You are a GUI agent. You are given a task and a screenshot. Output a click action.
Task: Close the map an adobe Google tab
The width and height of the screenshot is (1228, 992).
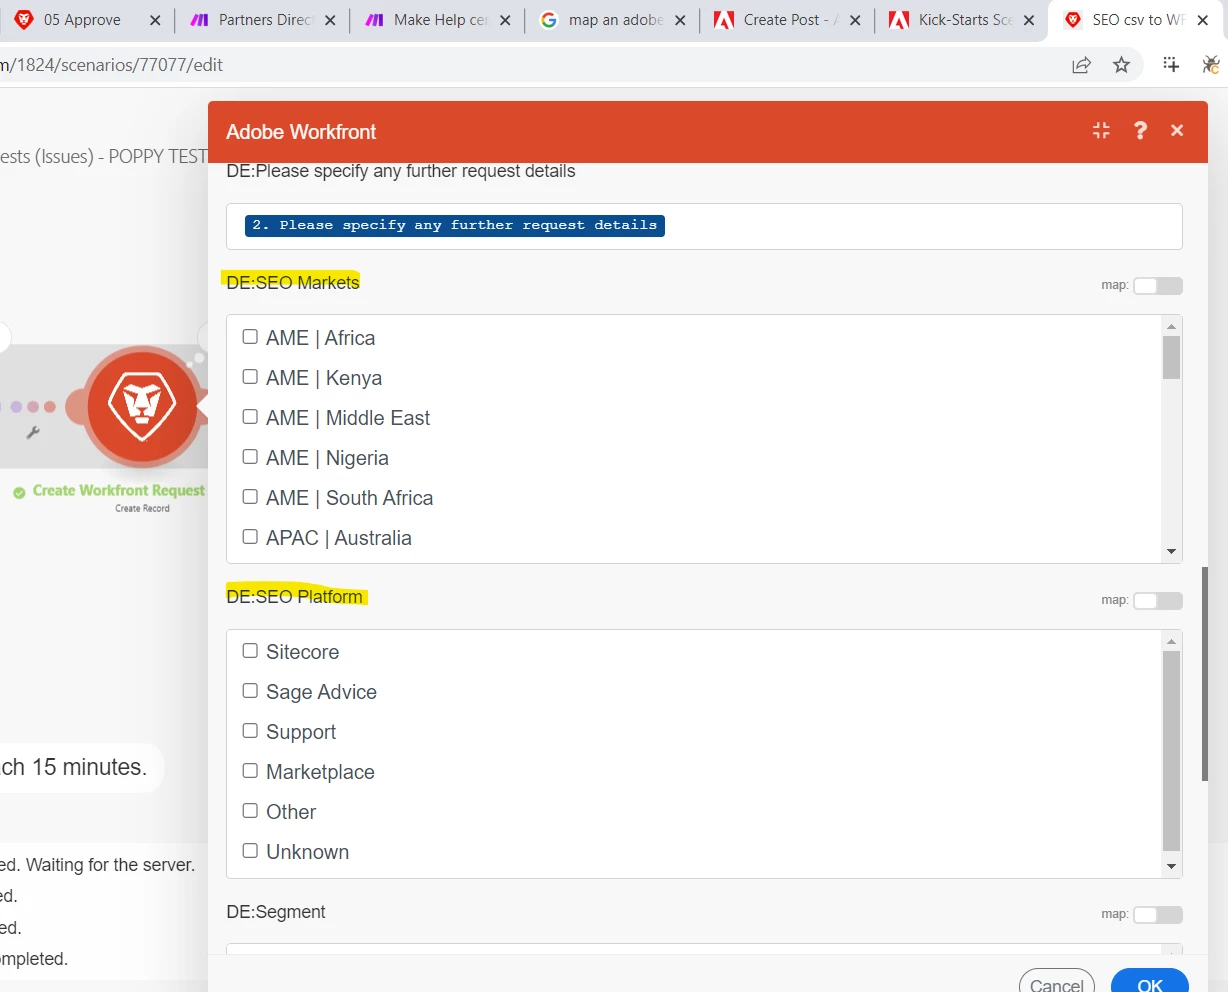coord(680,20)
